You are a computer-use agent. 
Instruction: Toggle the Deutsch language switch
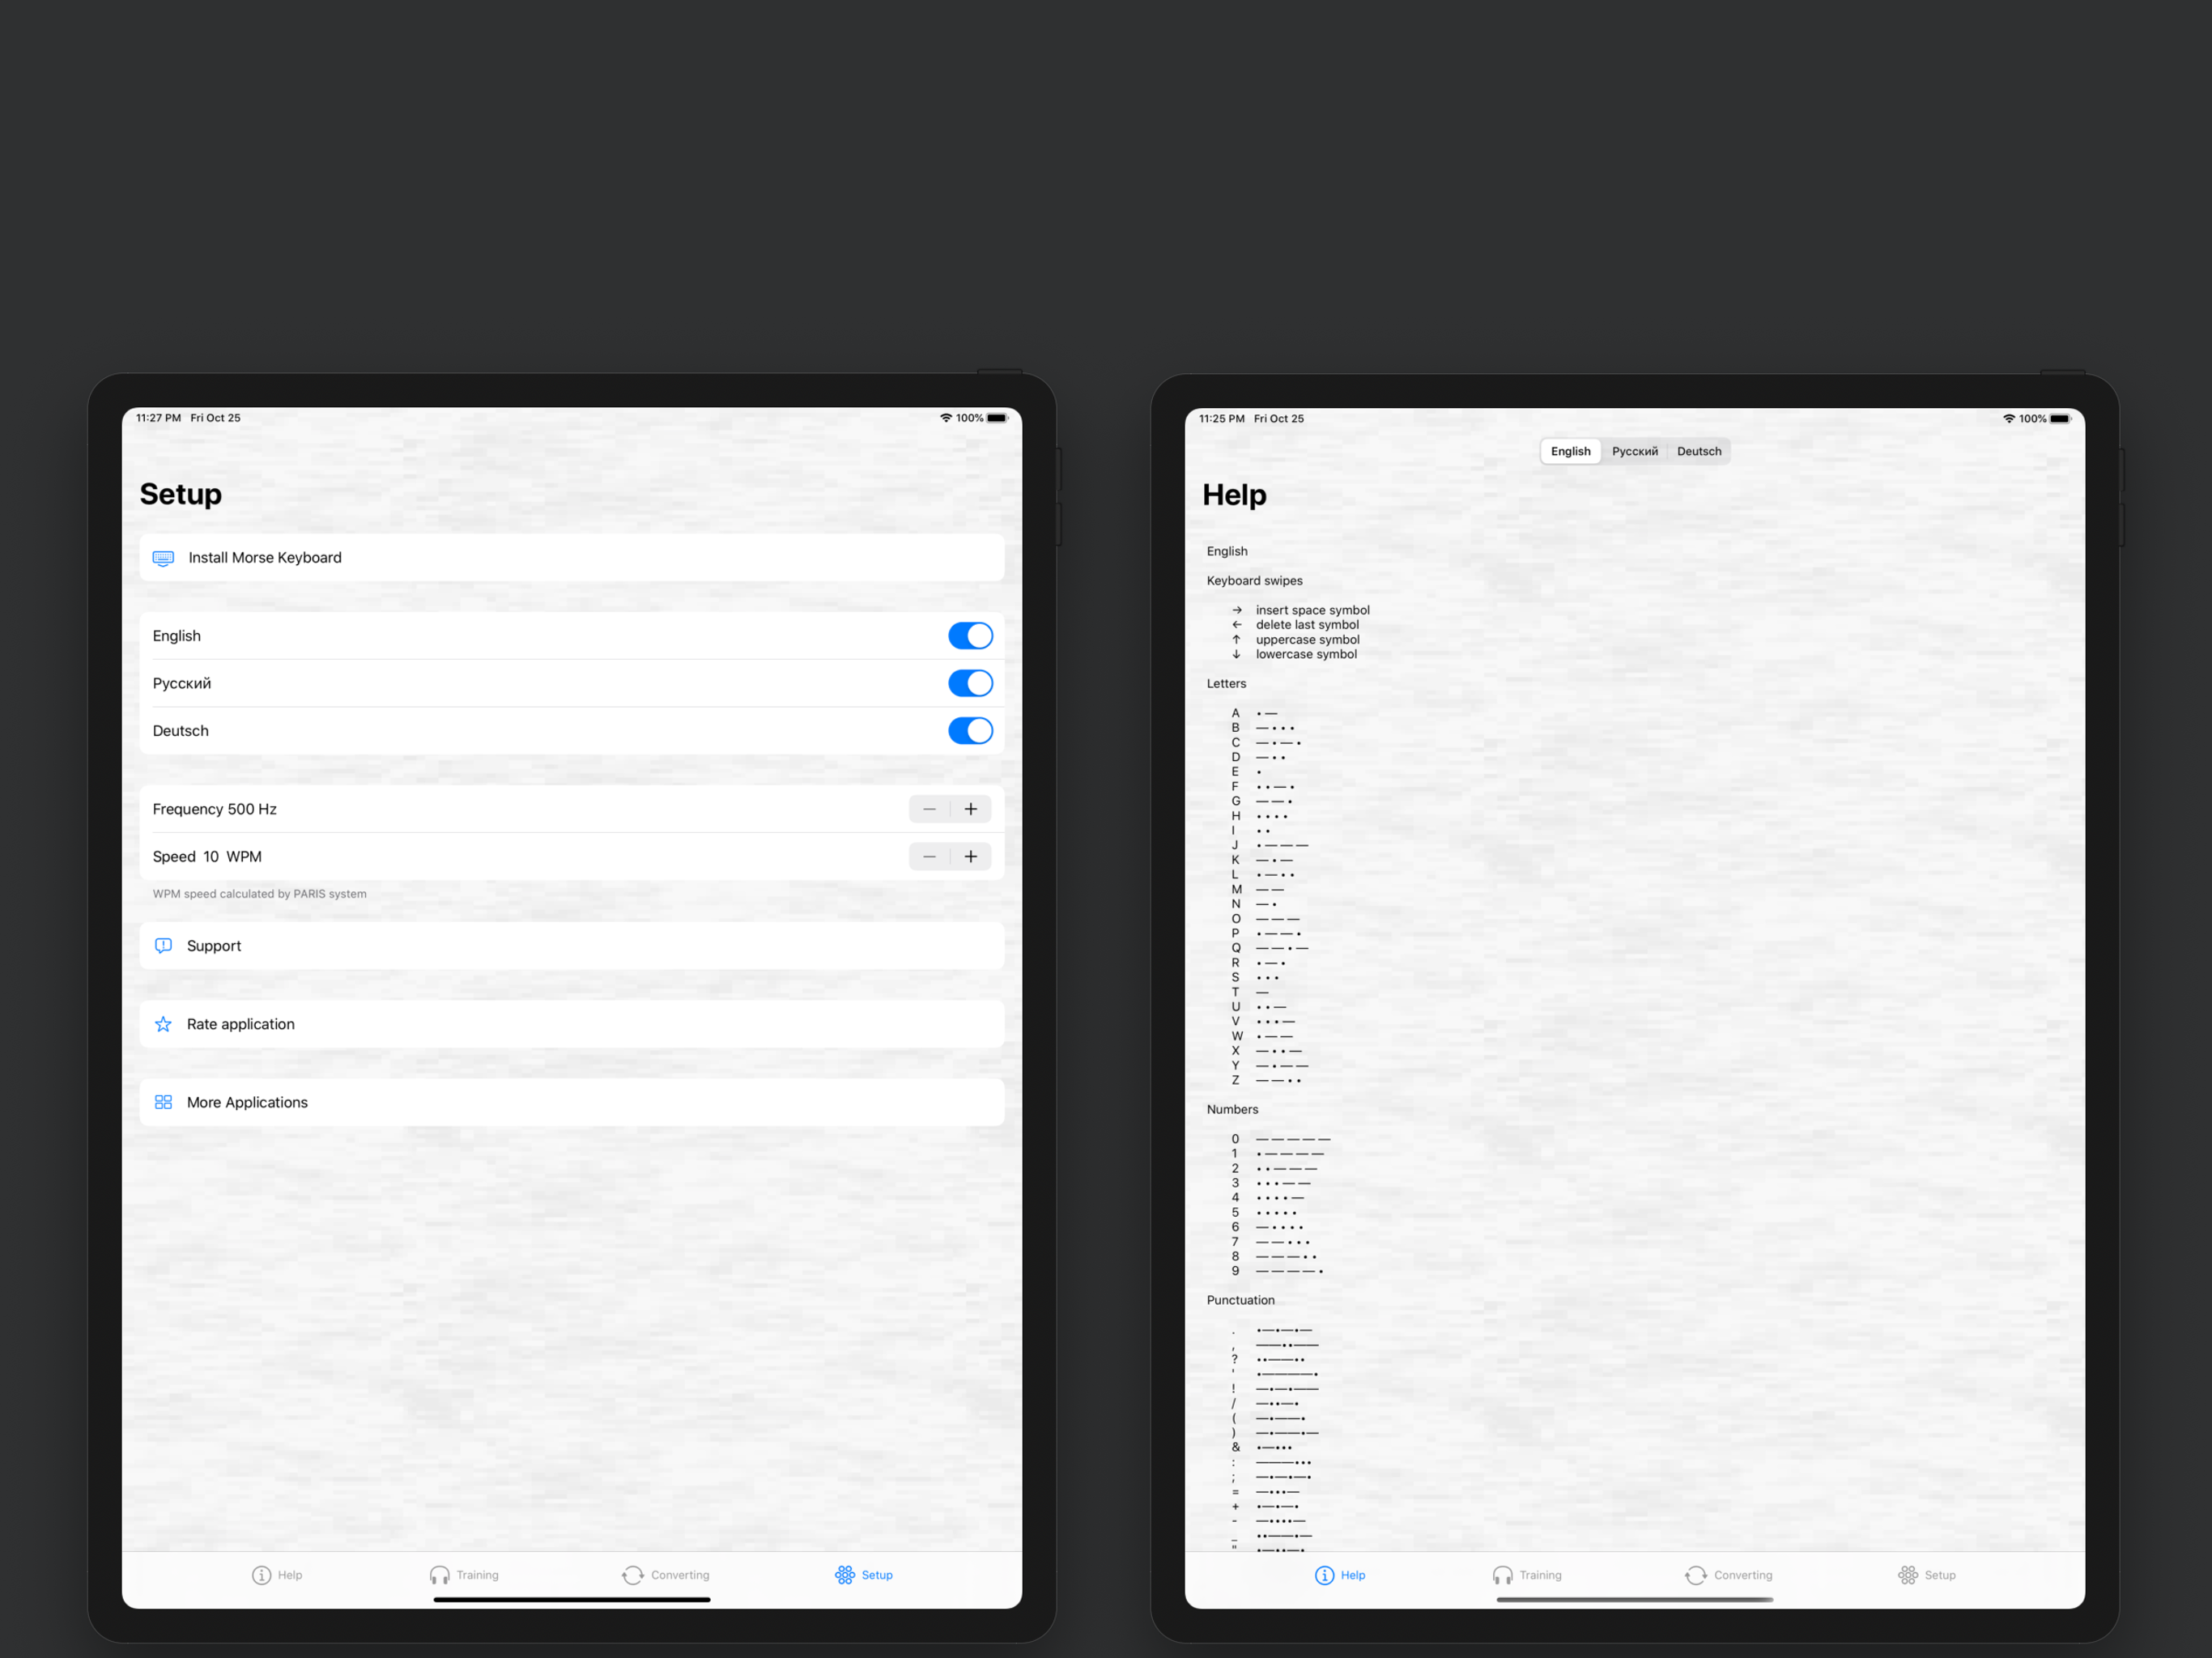(x=970, y=731)
